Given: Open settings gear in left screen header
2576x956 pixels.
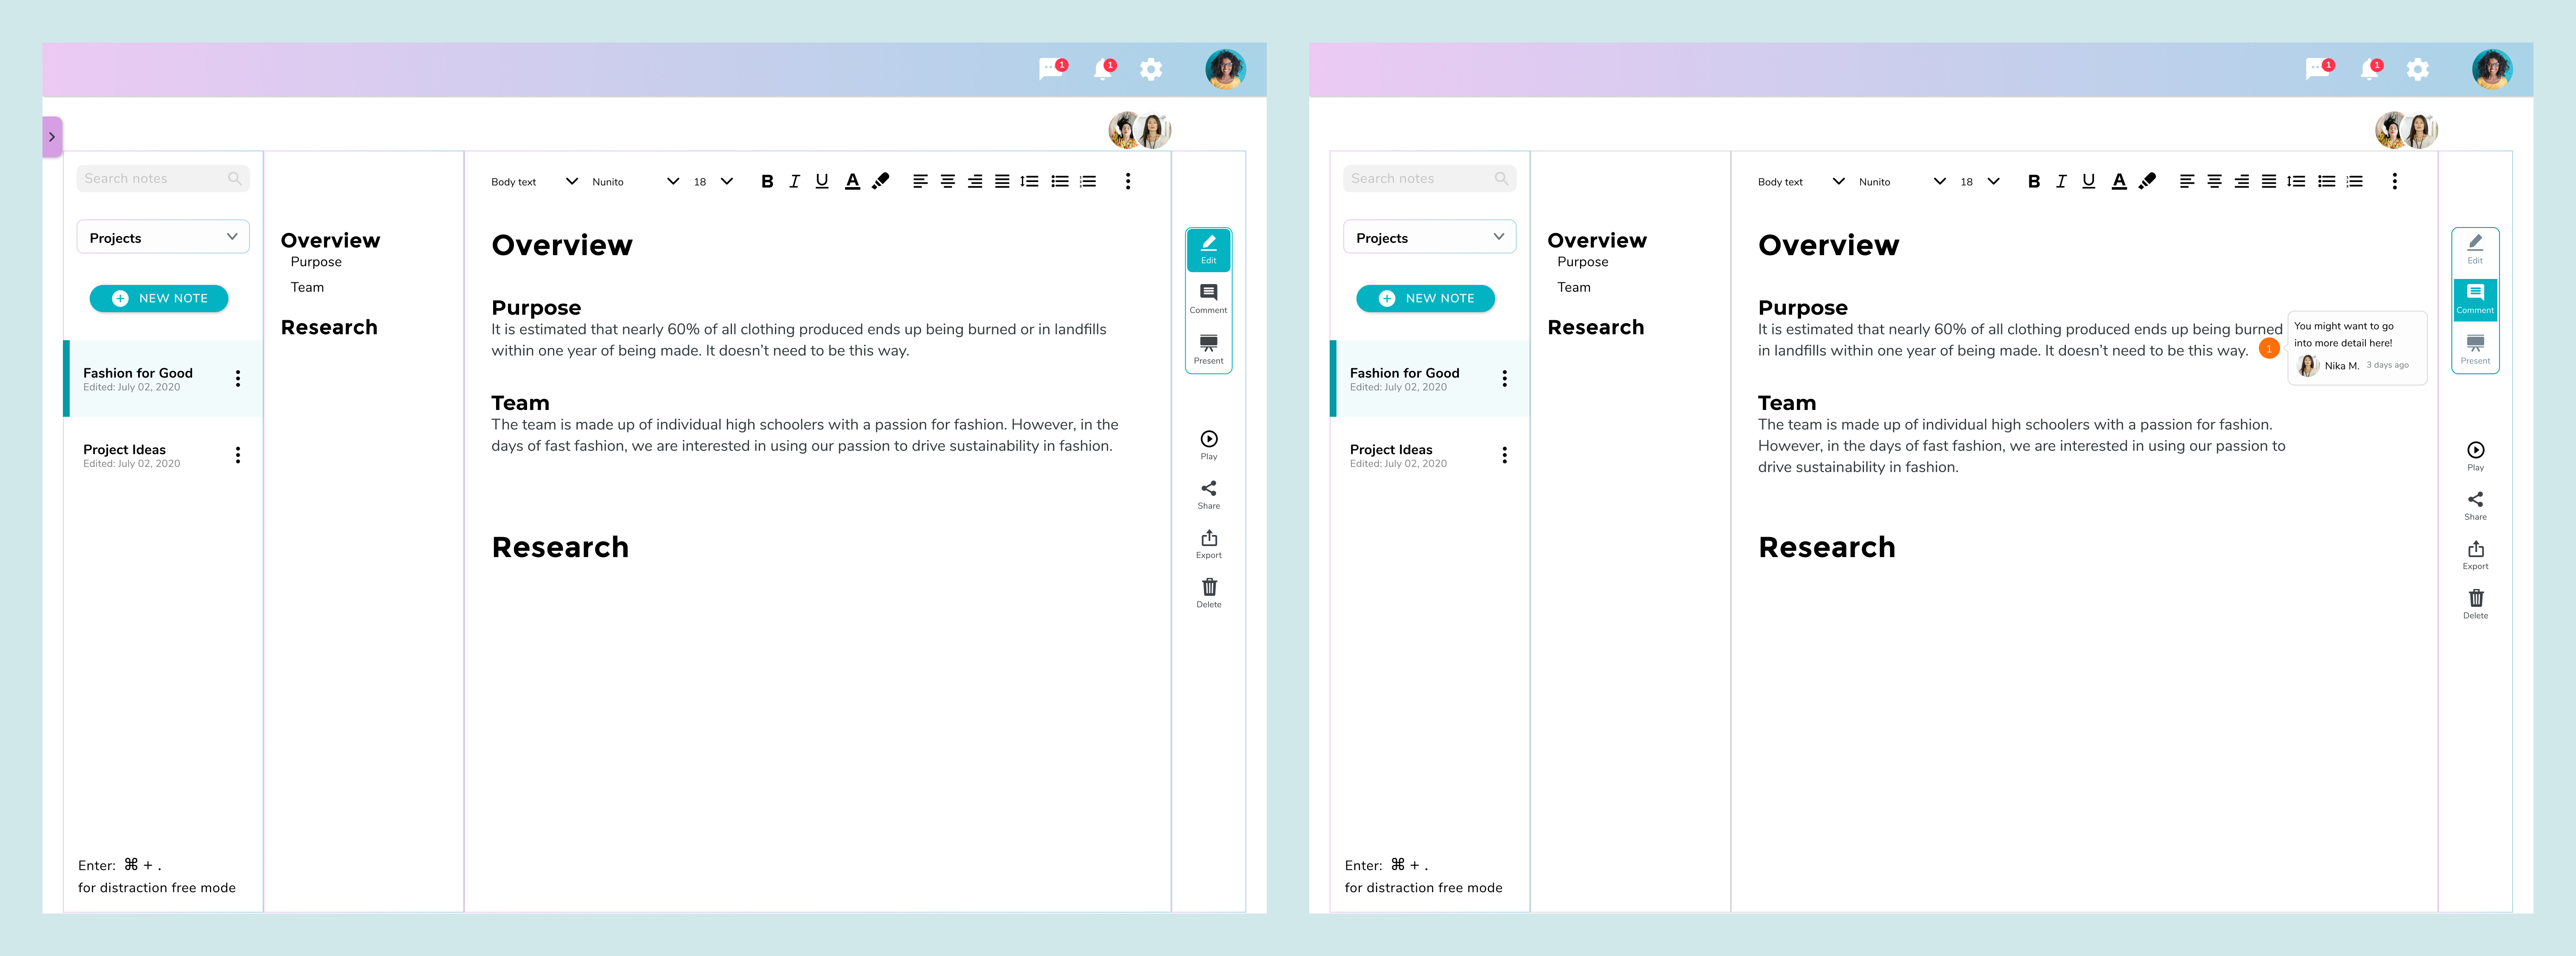Looking at the screenshot, I should point(1151,69).
